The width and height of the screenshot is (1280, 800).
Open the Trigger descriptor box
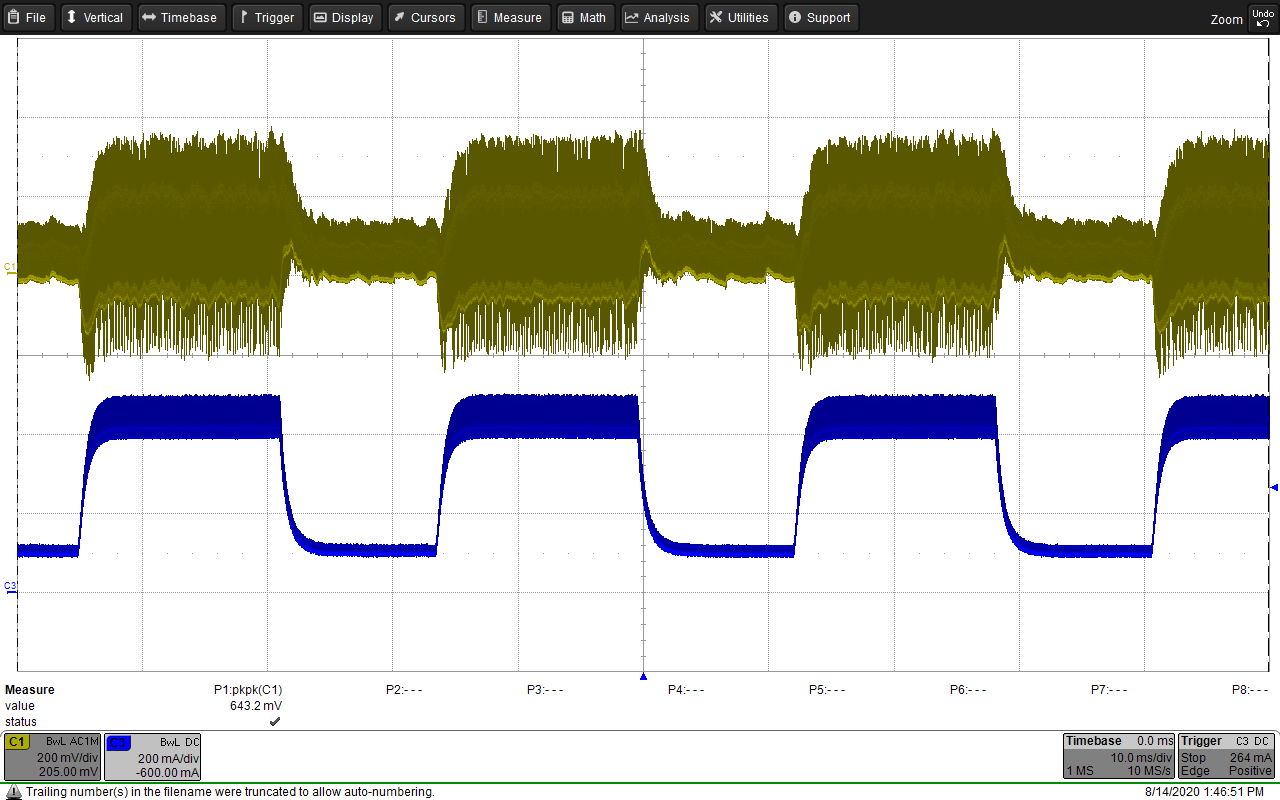coord(1226,756)
